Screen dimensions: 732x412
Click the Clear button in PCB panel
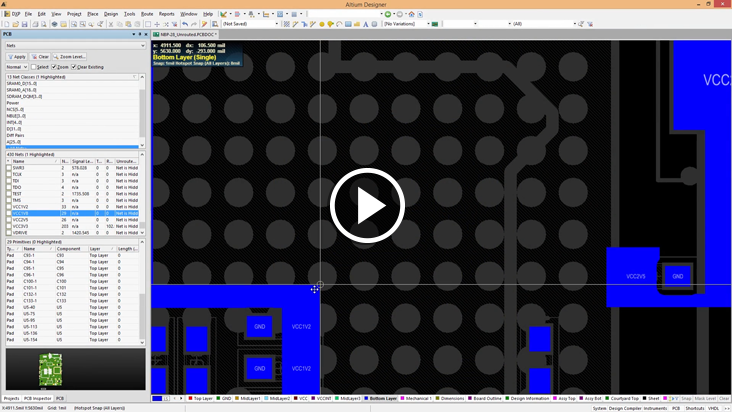click(40, 57)
